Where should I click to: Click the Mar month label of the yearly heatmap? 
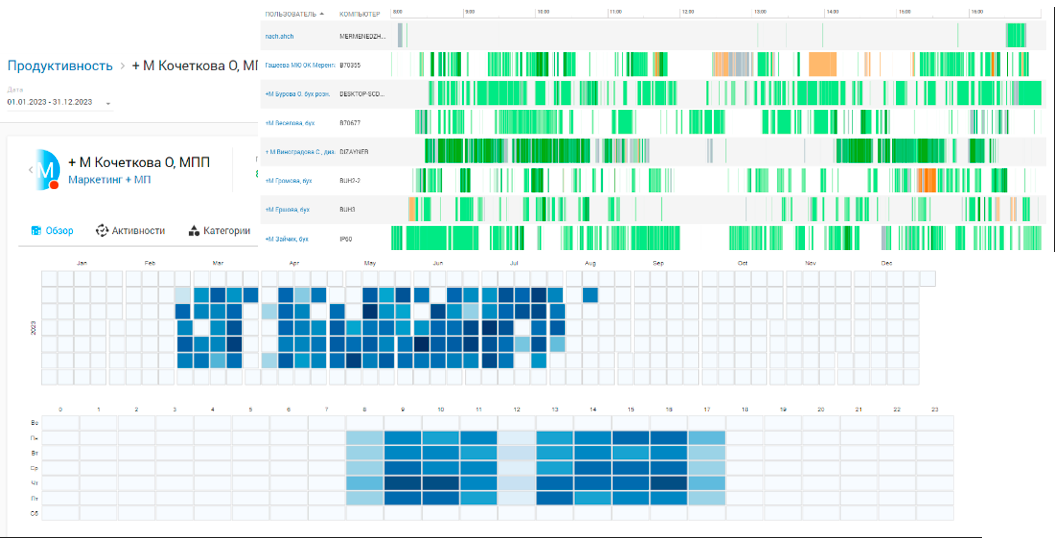pyautogui.click(x=218, y=263)
